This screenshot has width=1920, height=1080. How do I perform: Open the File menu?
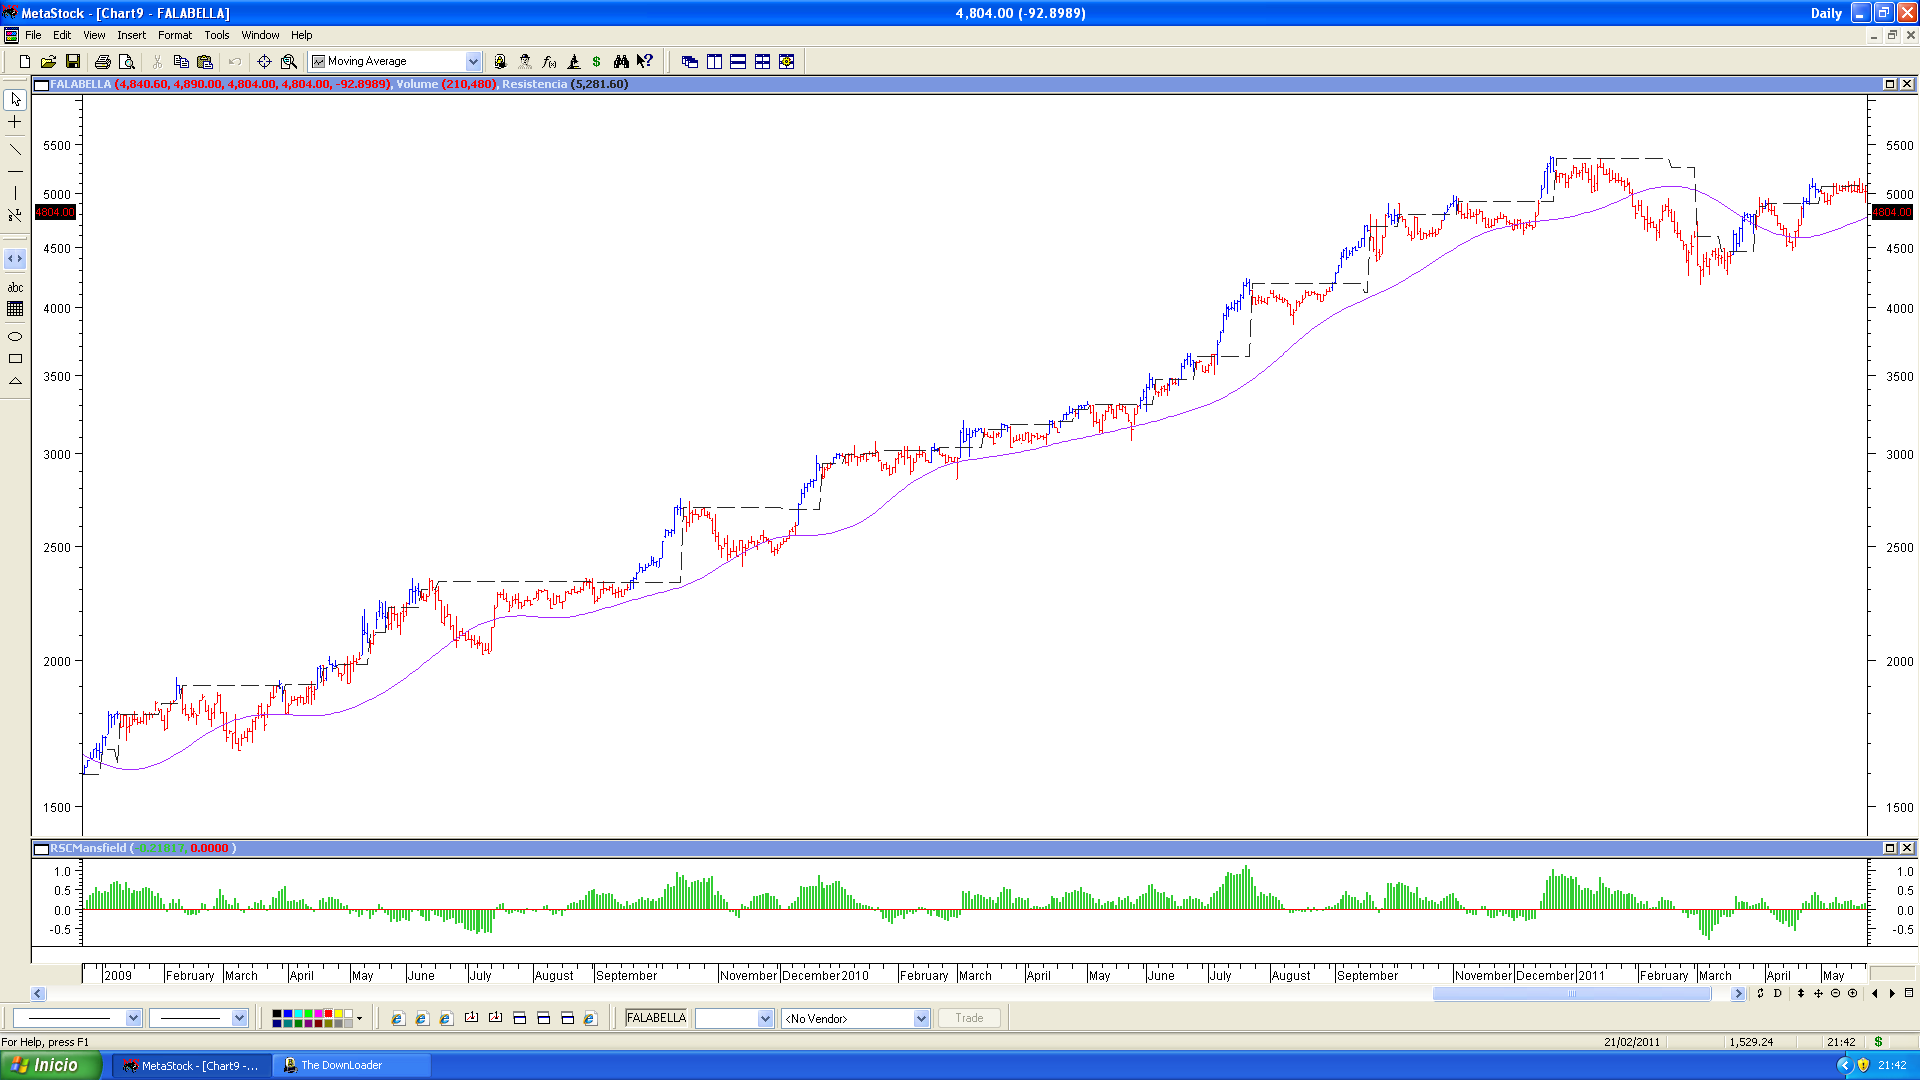[x=33, y=35]
